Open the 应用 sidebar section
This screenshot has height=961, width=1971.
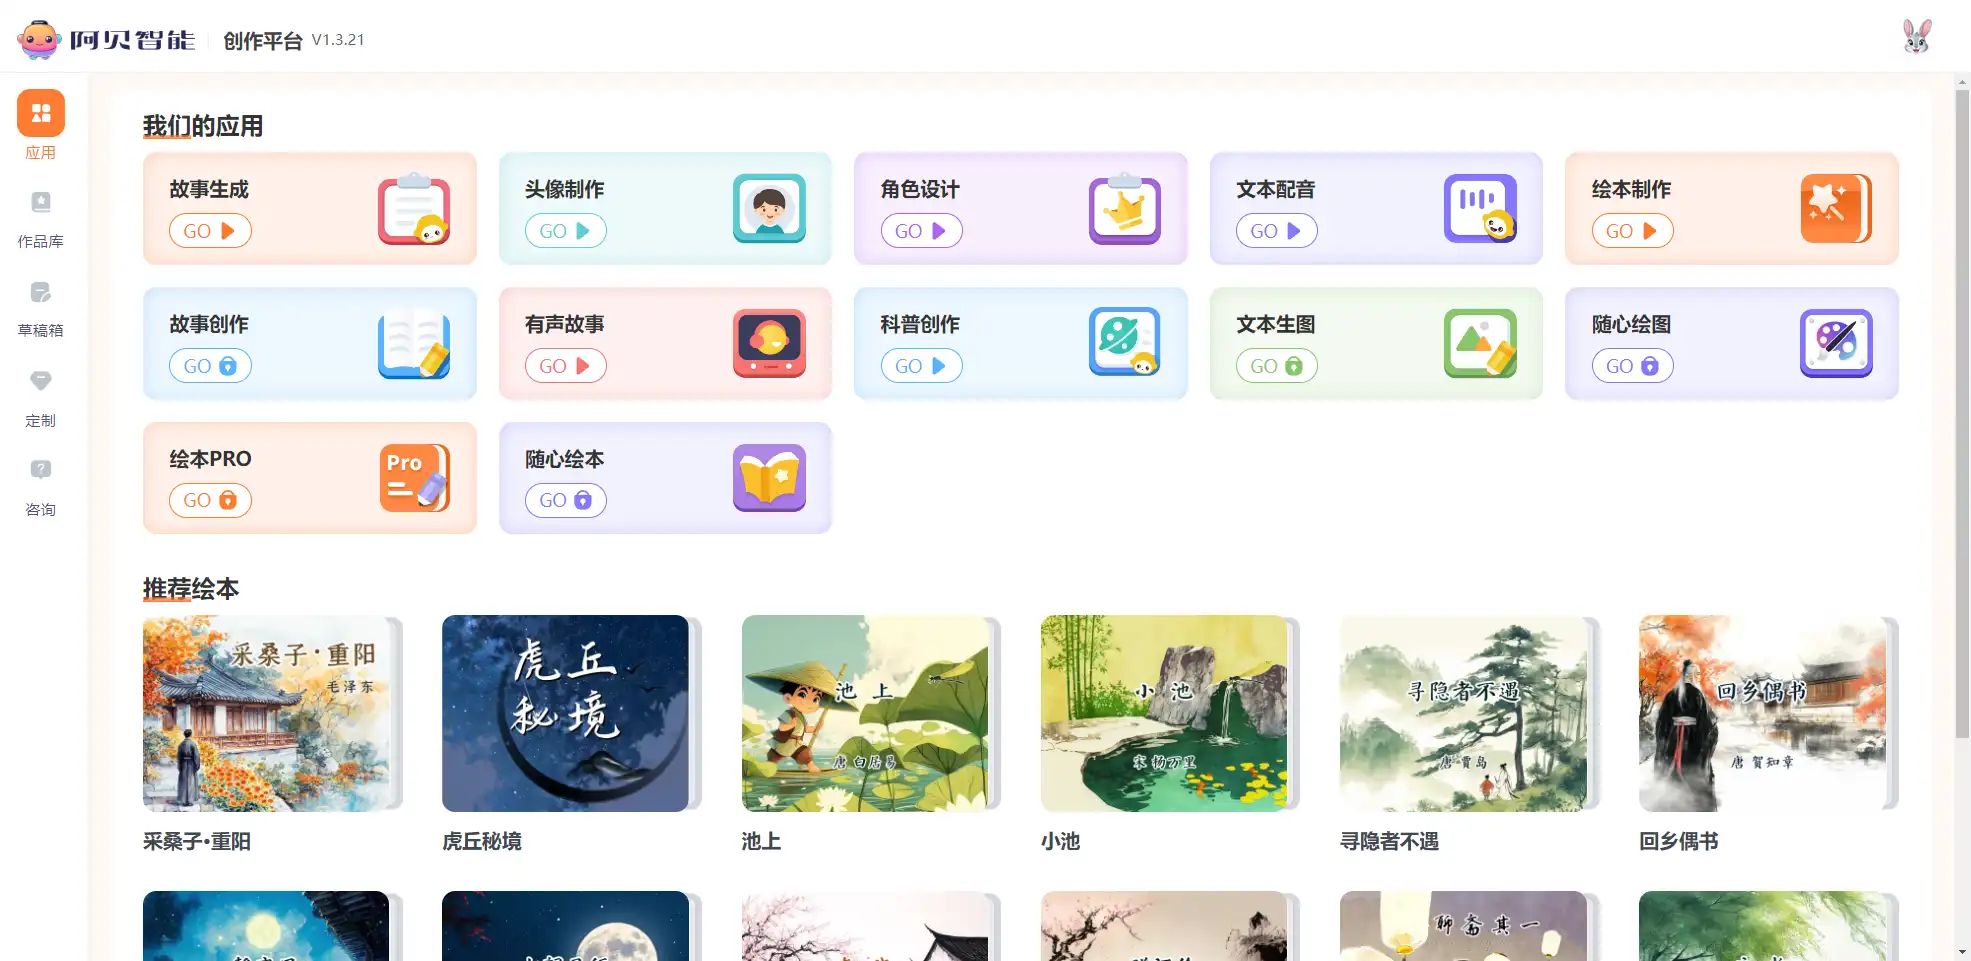[41, 125]
